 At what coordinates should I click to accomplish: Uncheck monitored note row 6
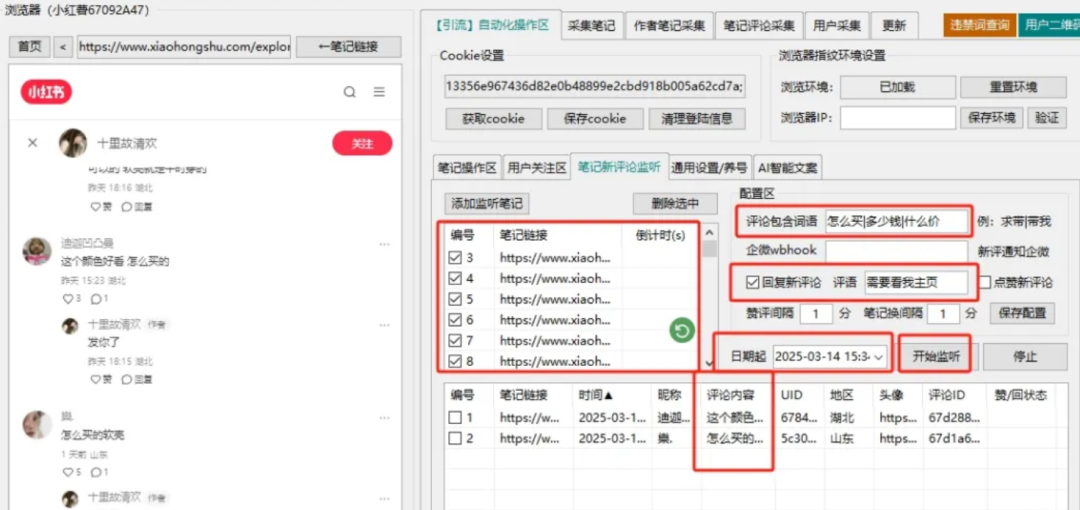click(455, 320)
